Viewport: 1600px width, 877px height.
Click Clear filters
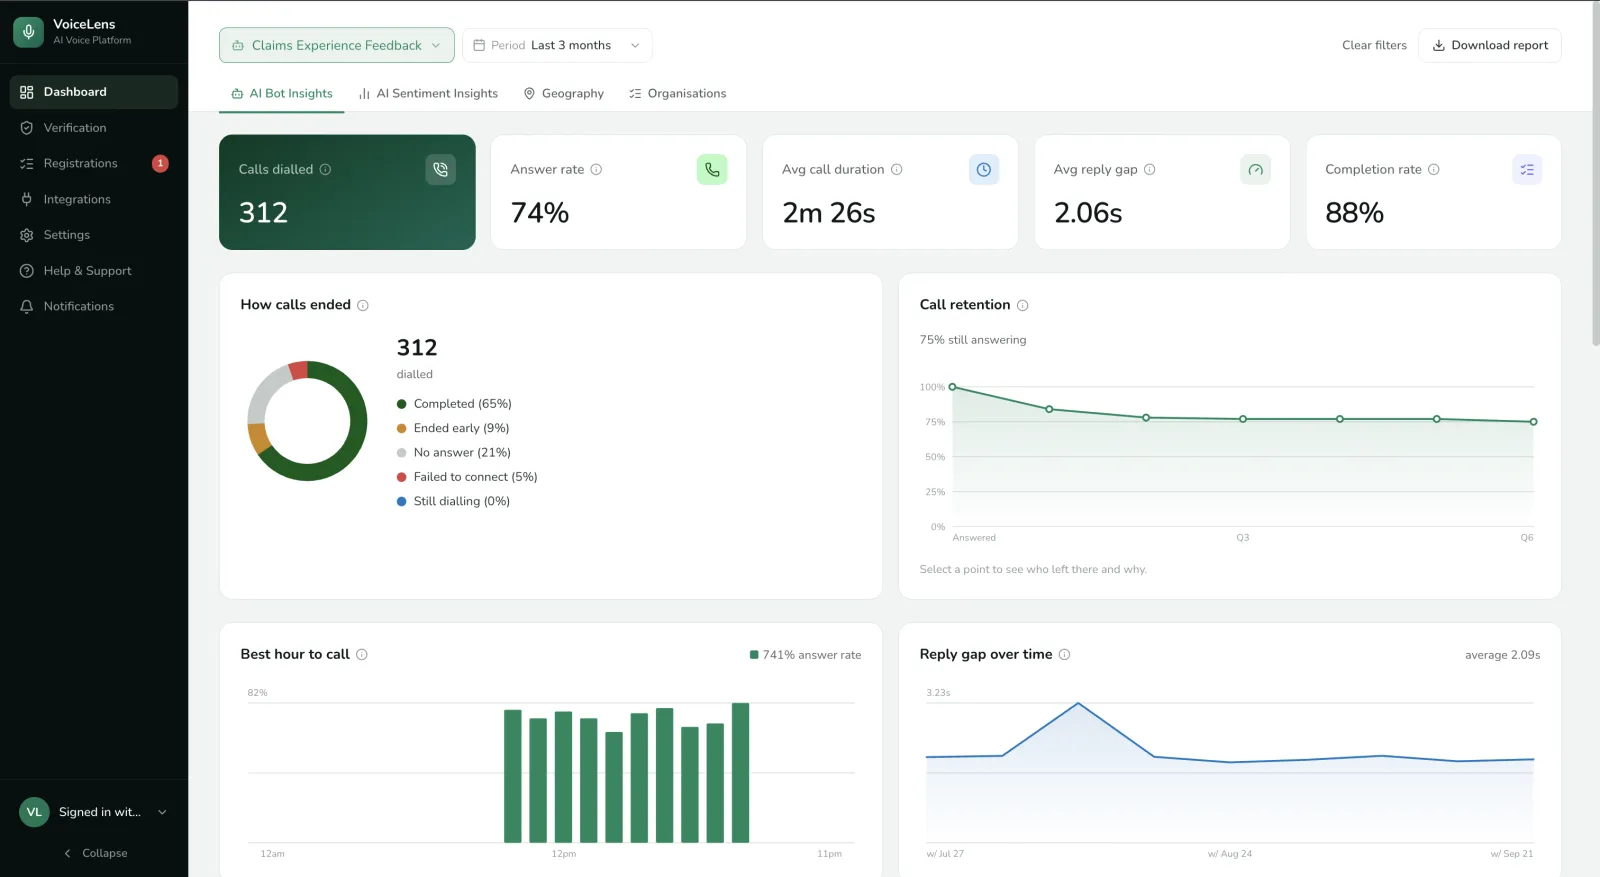(x=1374, y=45)
